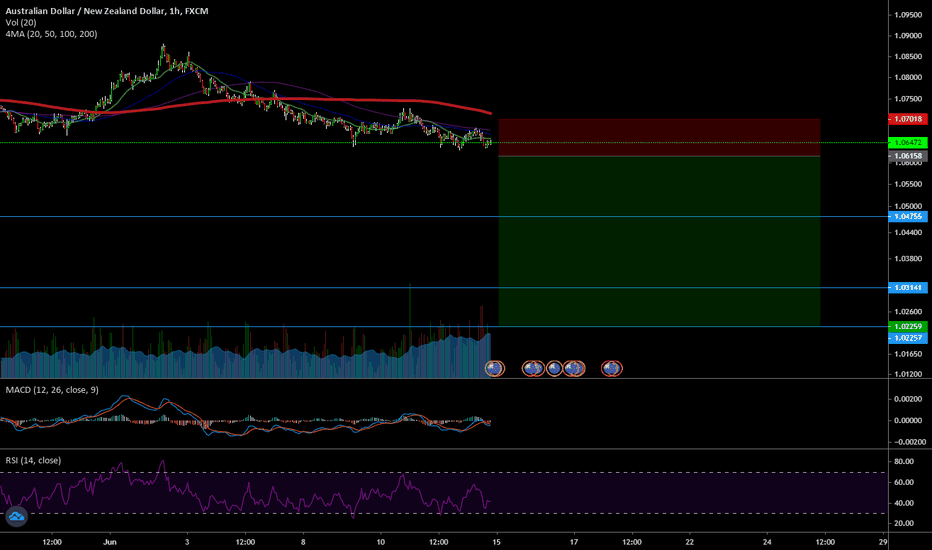Click the cloud snapshot icon in the corner
The image size is (932, 550).
tap(16, 516)
